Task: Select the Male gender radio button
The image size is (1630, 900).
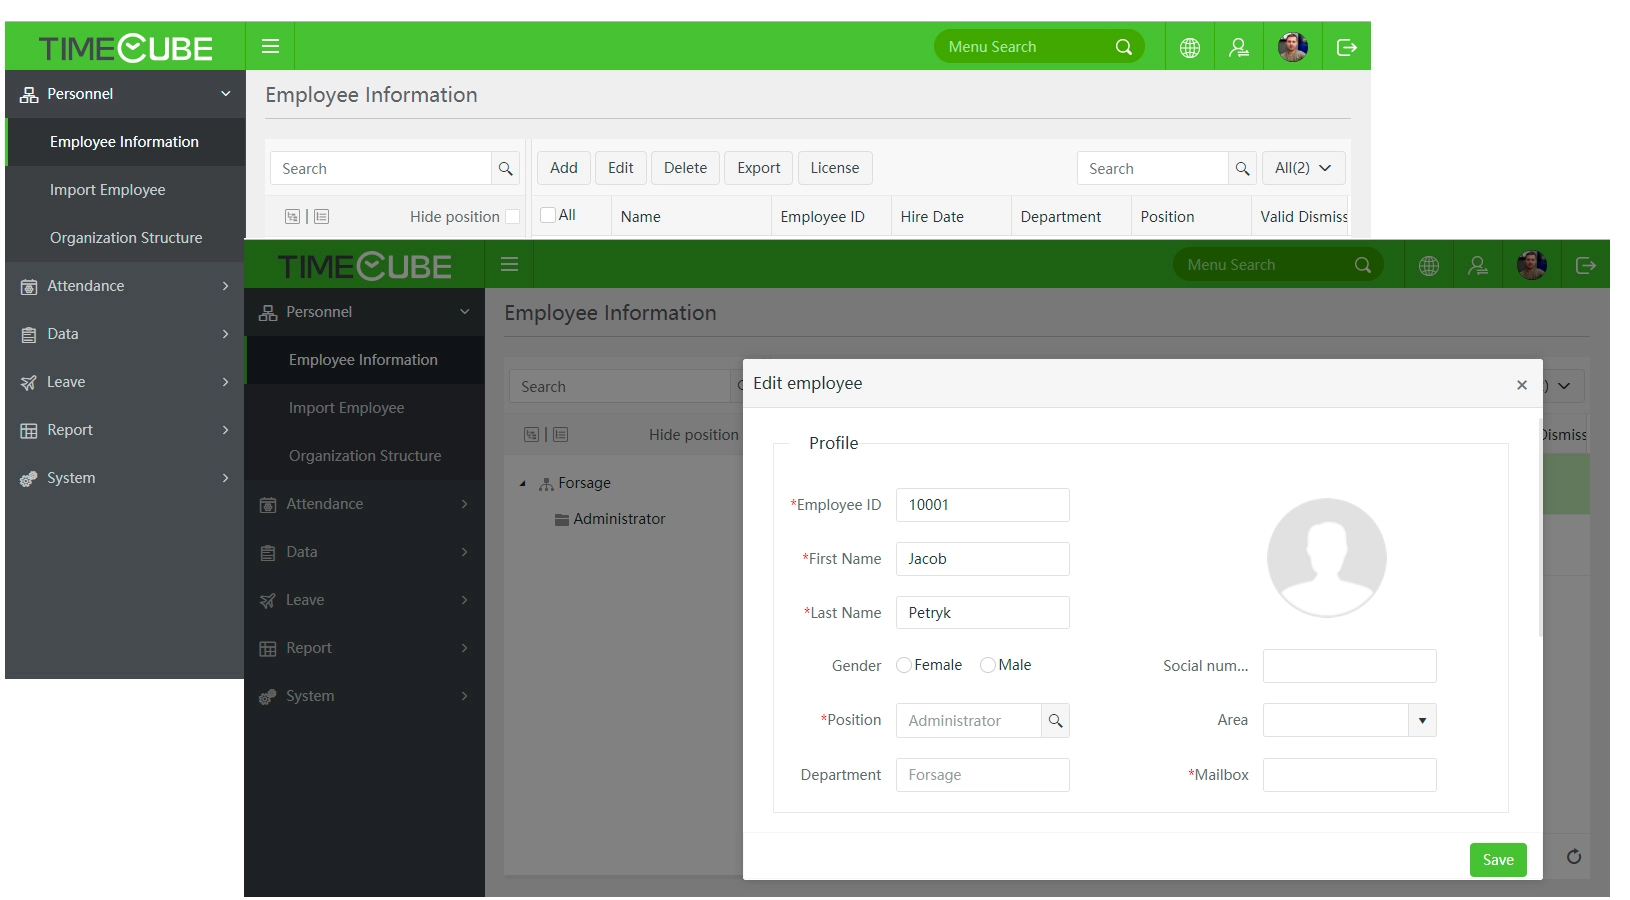Action: click(988, 665)
